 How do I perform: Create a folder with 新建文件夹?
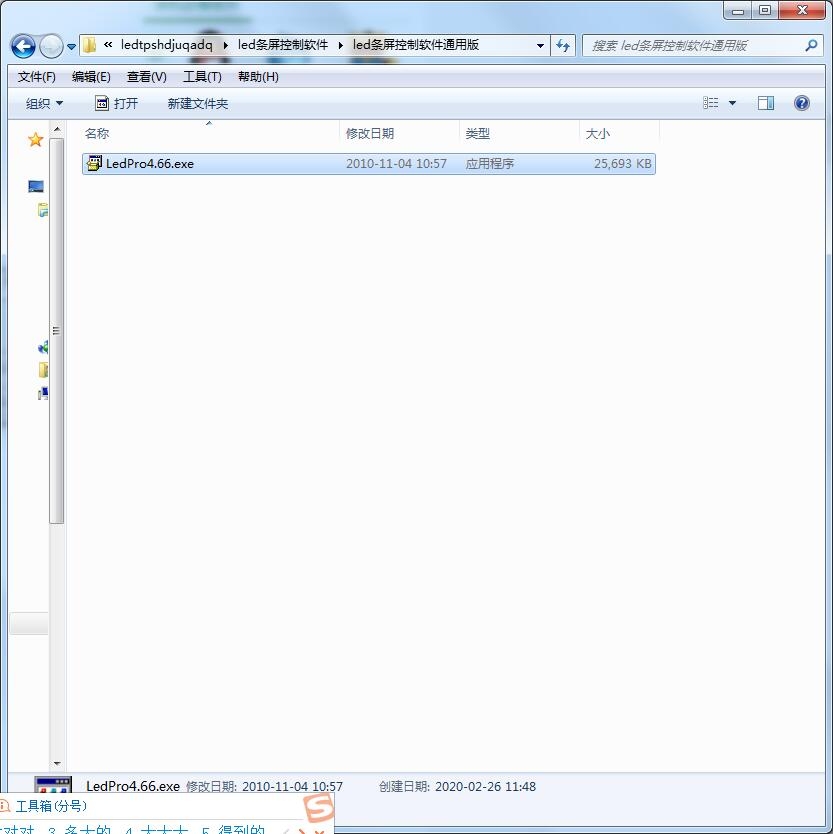click(x=197, y=104)
